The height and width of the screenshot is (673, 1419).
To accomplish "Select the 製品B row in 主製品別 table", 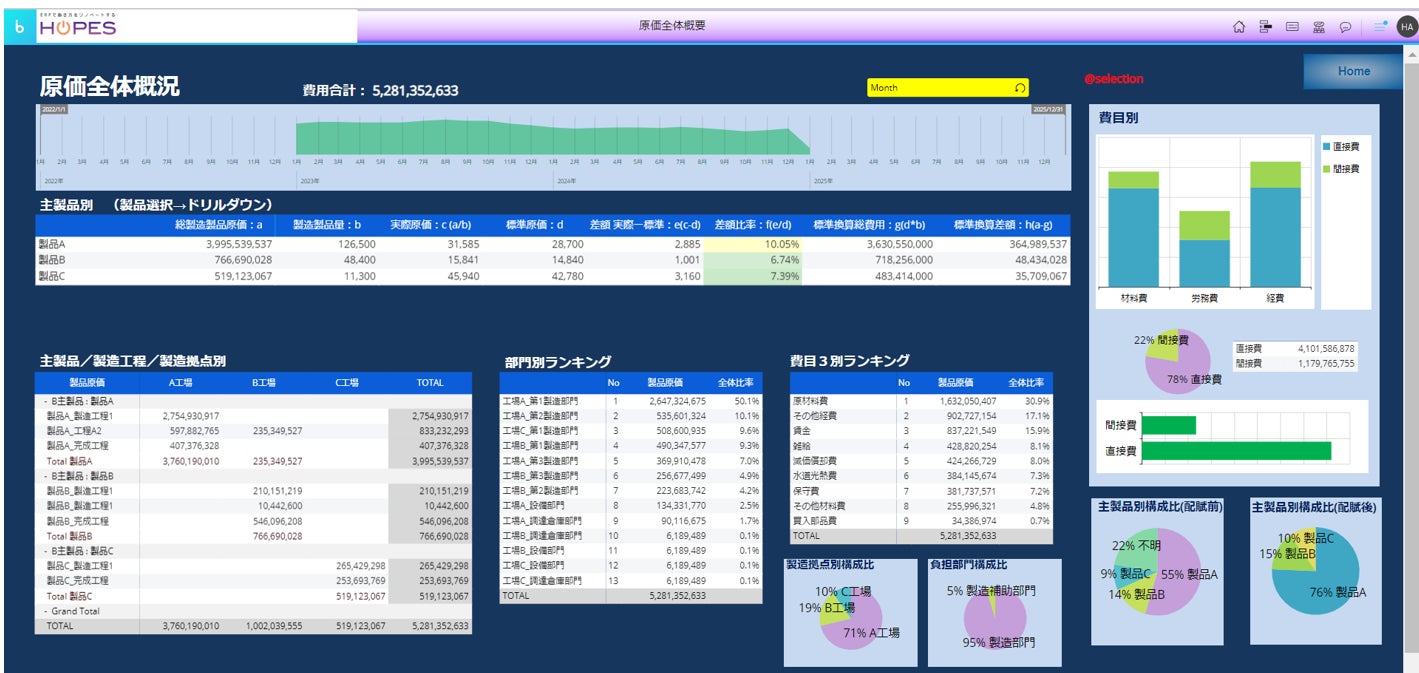I will click(x=553, y=260).
